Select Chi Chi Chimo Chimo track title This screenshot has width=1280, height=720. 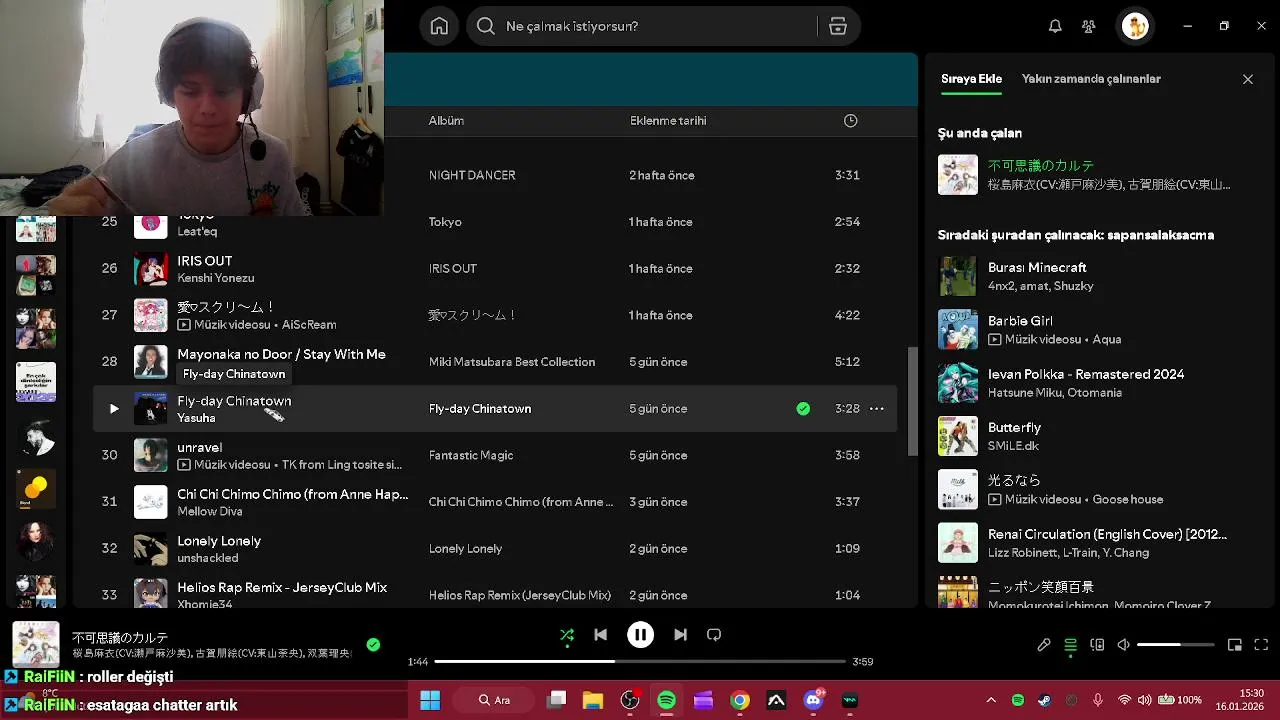point(293,494)
